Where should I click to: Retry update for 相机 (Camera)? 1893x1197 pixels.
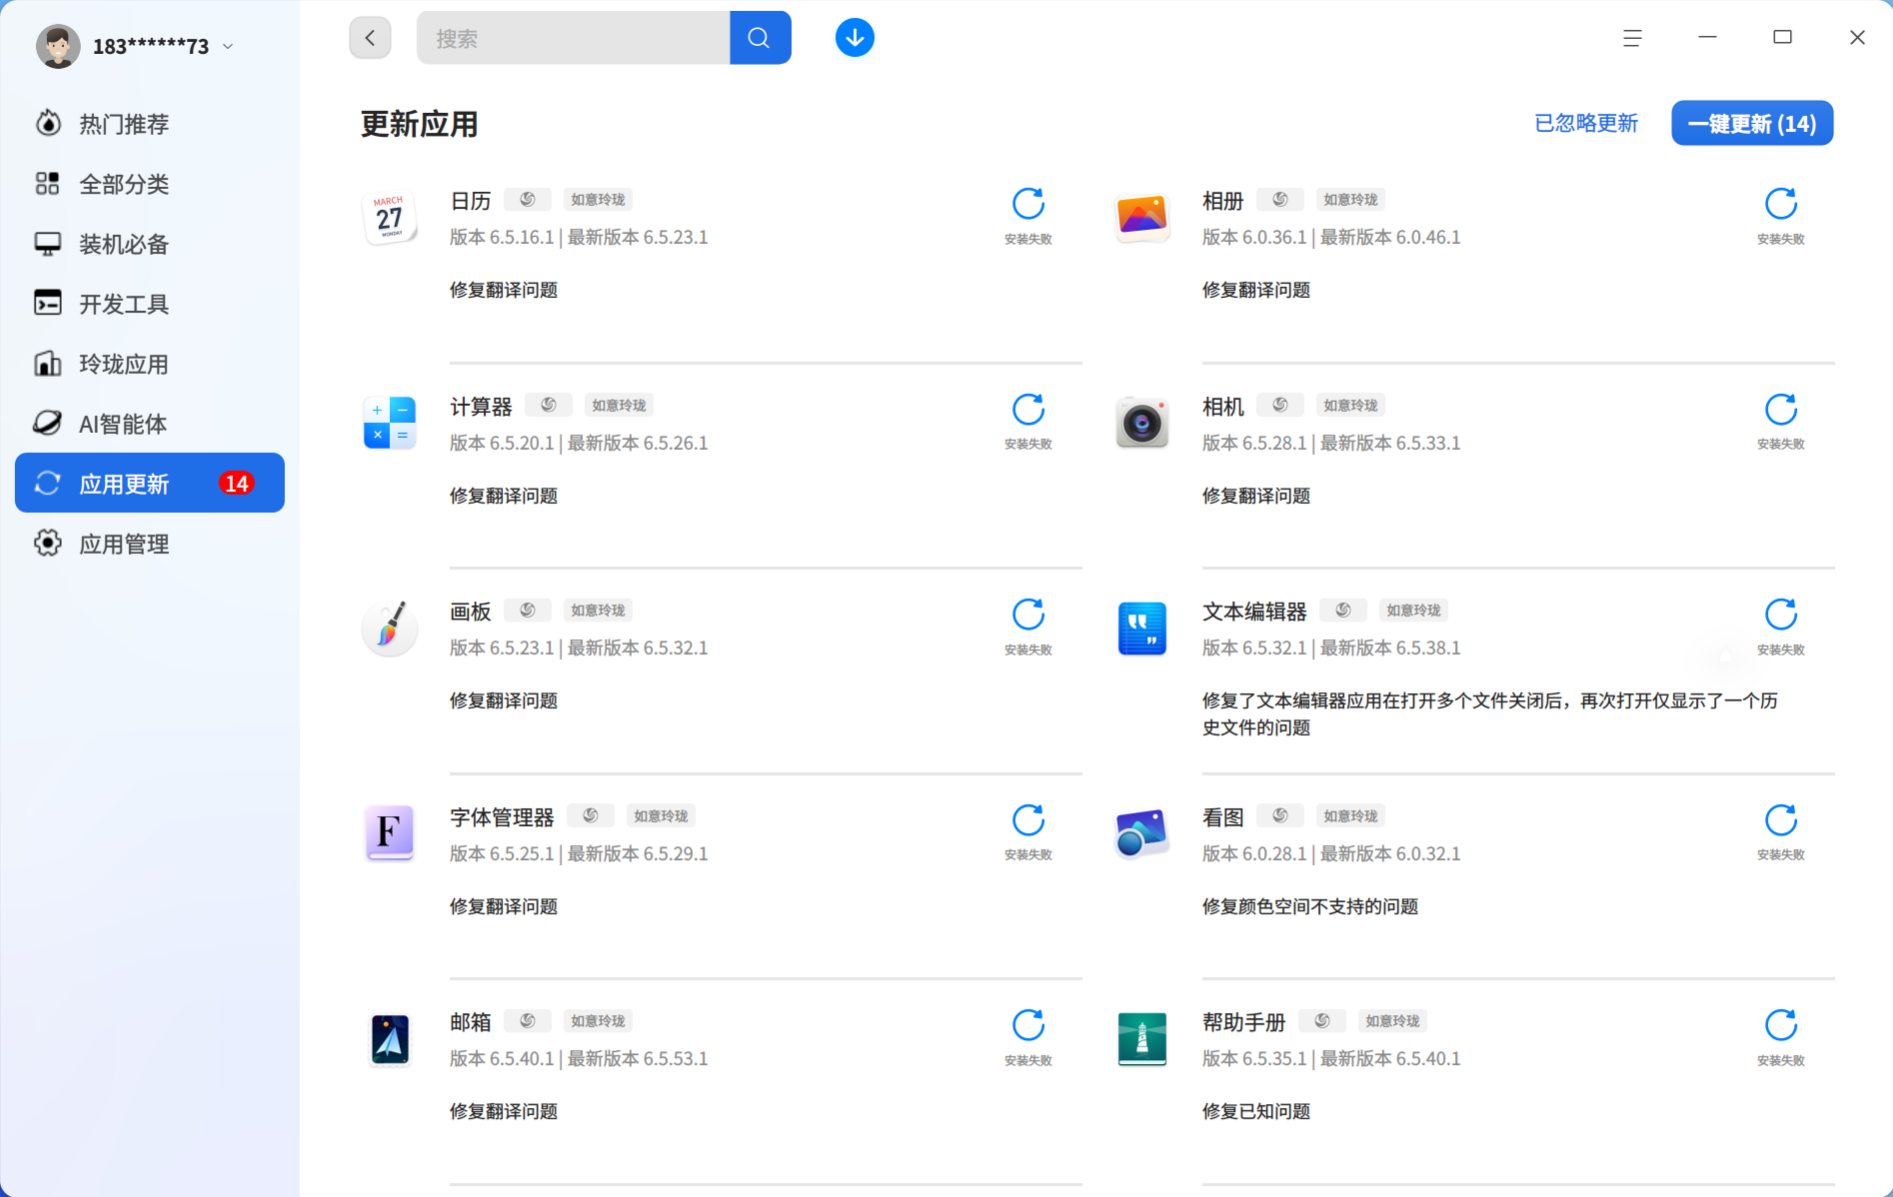(x=1780, y=410)
